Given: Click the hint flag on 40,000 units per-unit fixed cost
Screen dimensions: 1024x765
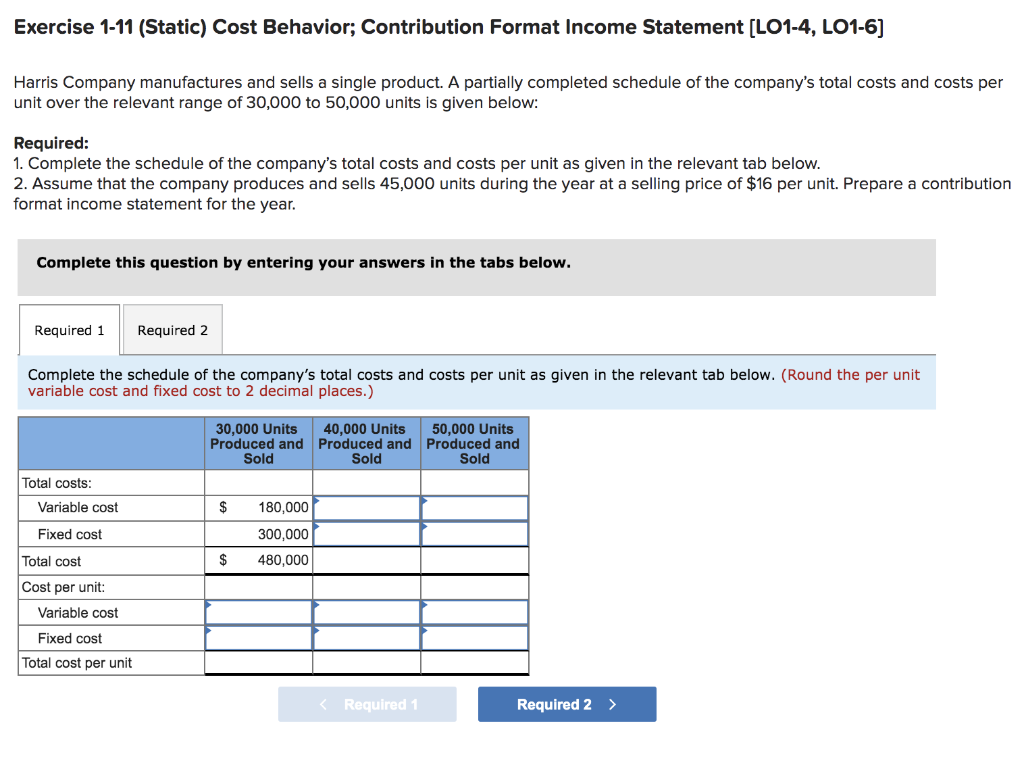Looking at the screenshot, I should (x=317, y=630).
